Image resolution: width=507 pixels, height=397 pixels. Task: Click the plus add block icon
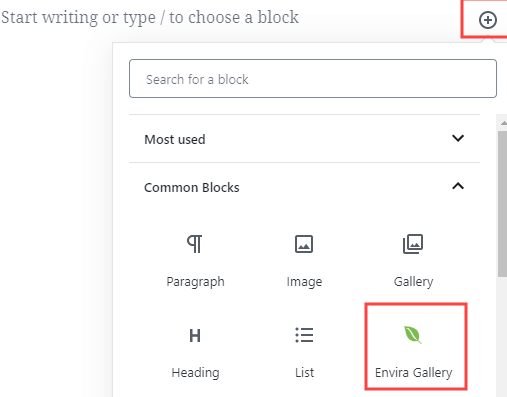488,20
